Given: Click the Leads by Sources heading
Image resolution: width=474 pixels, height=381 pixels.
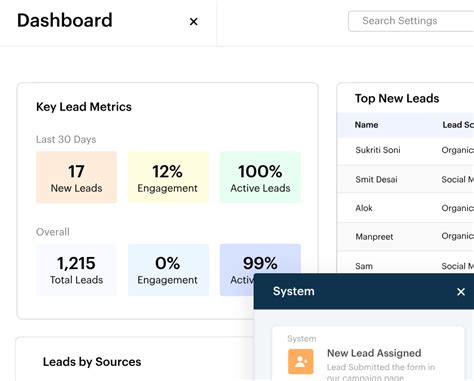Looking at the screenshot, I should pyautogui.click(x=92, y=362).
